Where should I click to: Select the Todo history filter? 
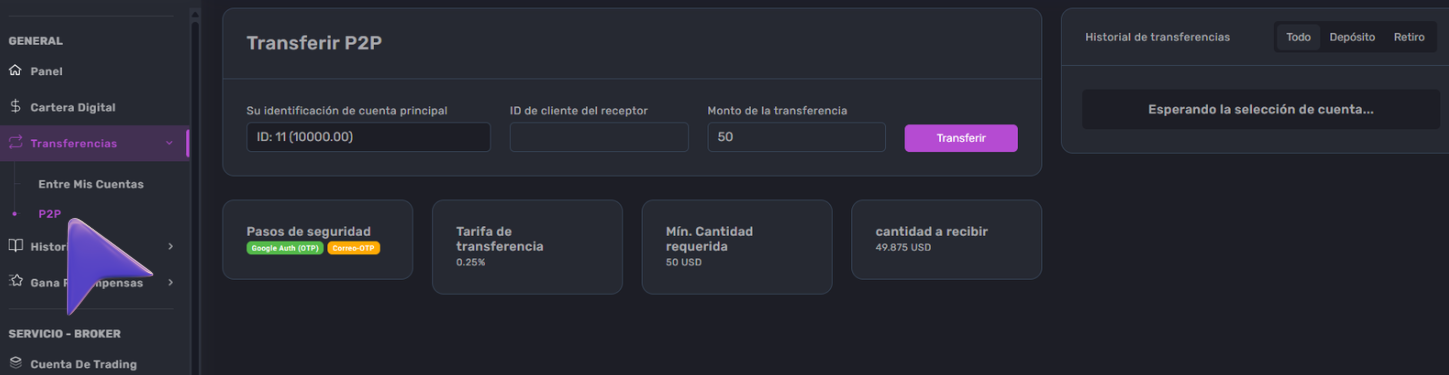tap(1298, 37)
